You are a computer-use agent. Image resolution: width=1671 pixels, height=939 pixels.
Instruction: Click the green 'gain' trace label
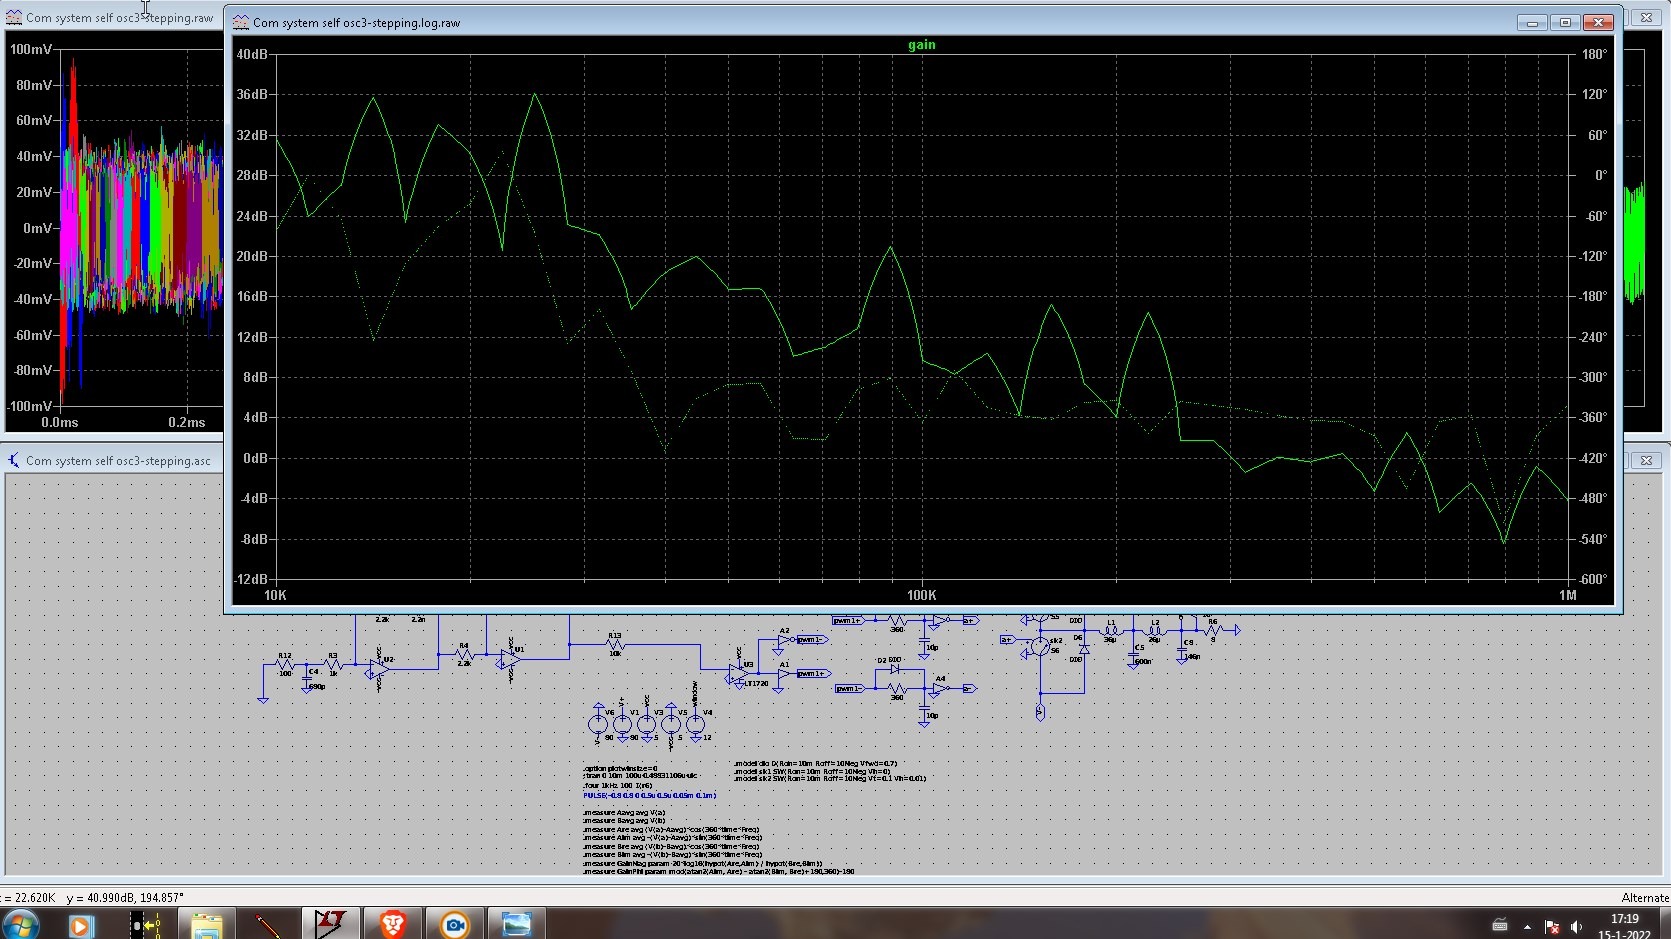click(x=922, y=44)
